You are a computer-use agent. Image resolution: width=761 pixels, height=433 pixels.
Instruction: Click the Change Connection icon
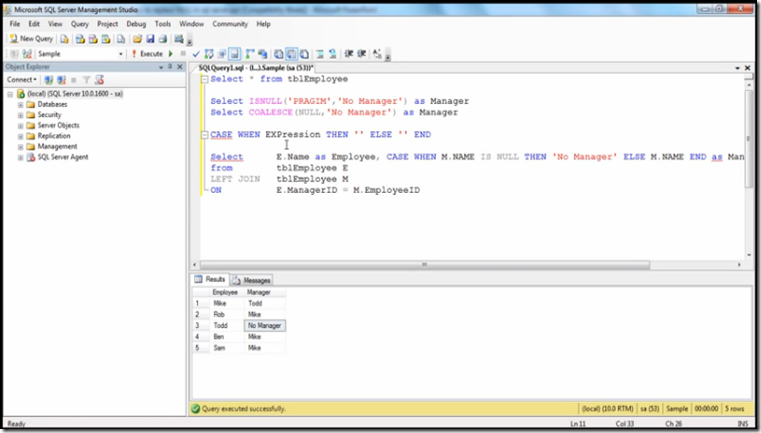point(27,54)
